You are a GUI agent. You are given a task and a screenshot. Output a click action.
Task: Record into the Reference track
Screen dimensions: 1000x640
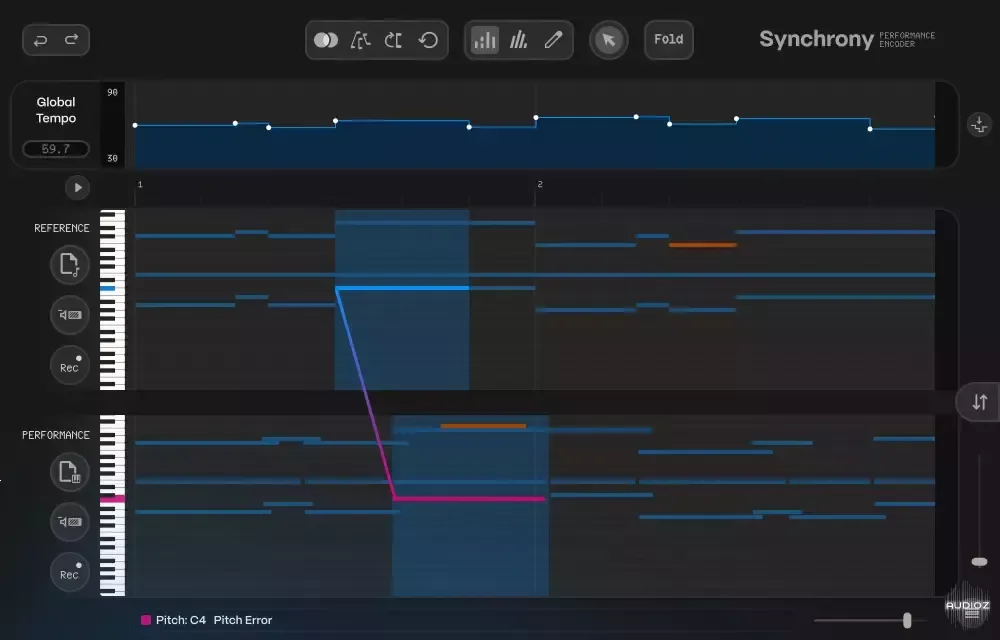tap(70, 365)
